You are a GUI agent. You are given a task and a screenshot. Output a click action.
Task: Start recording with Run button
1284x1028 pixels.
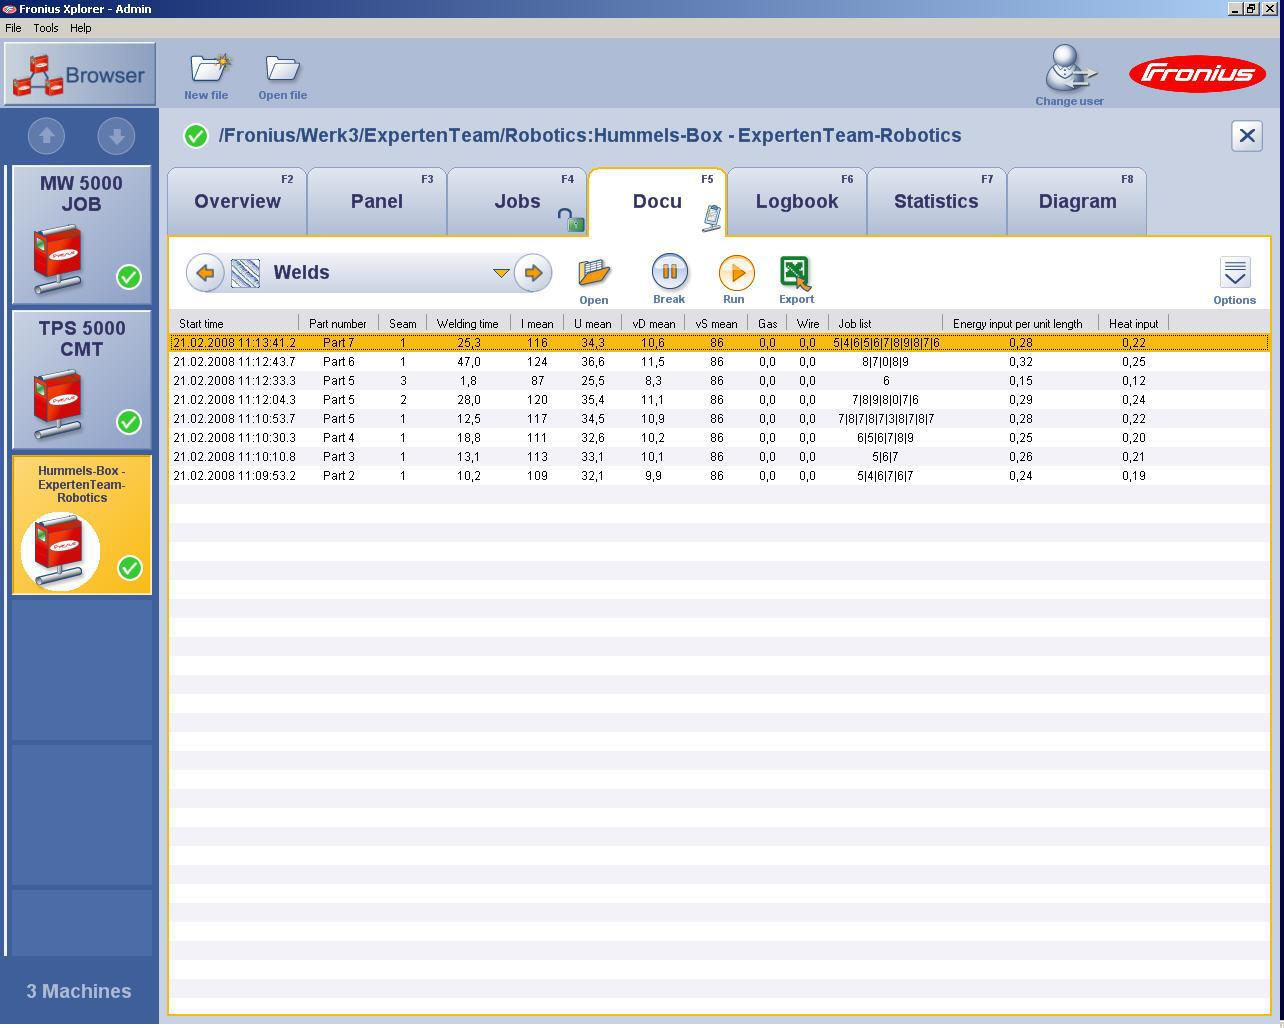pos(735,280)
